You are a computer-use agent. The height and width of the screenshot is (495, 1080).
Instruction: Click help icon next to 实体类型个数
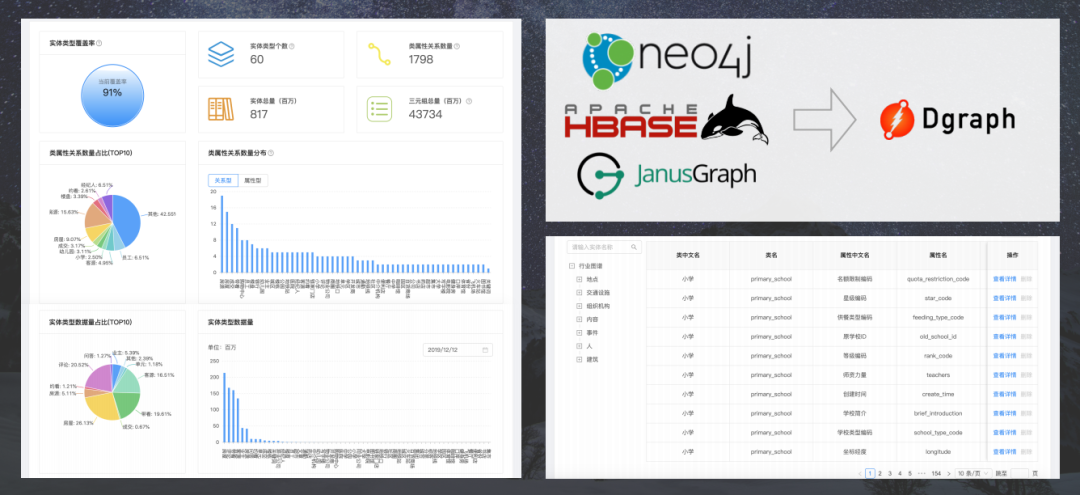(x=292, y=46)
